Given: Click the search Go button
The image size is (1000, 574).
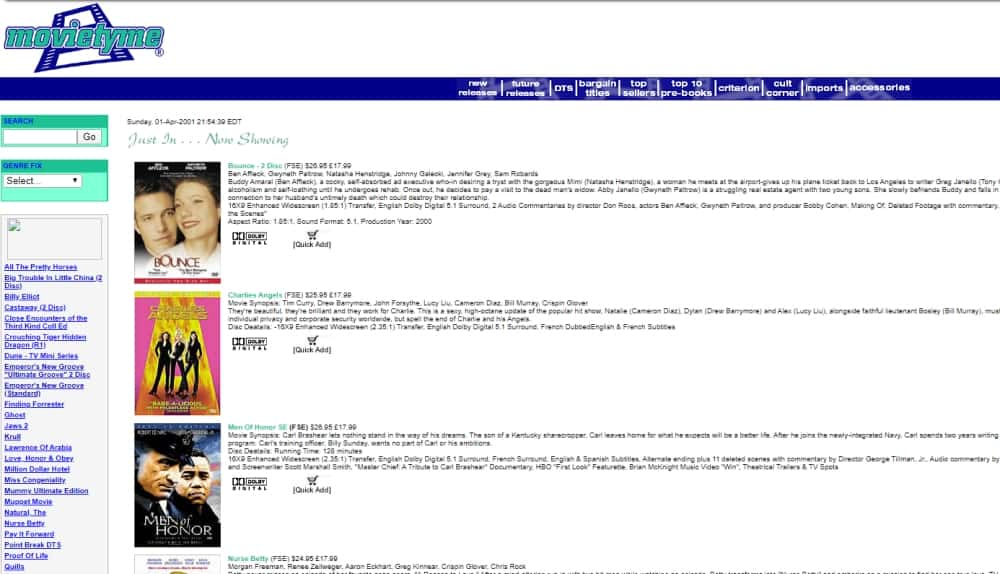Looking at the screenshot, I should click(x=89, y=136).
